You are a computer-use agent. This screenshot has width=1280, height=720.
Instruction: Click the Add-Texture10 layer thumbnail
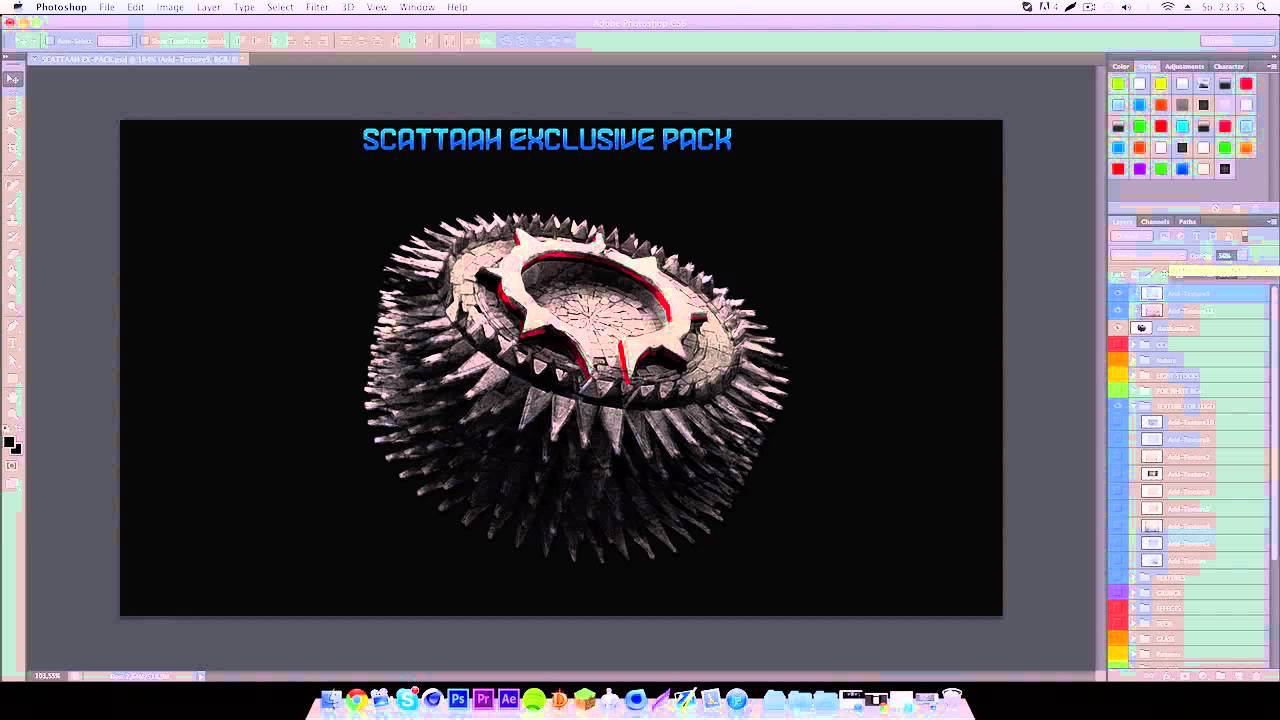point(1152,422)
